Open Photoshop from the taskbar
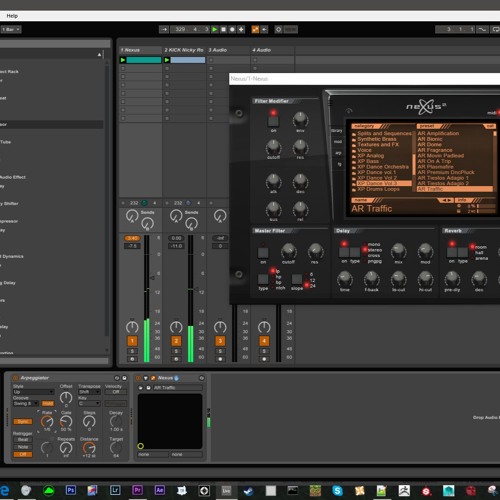 pyautogui.click(x=71, y=490)
